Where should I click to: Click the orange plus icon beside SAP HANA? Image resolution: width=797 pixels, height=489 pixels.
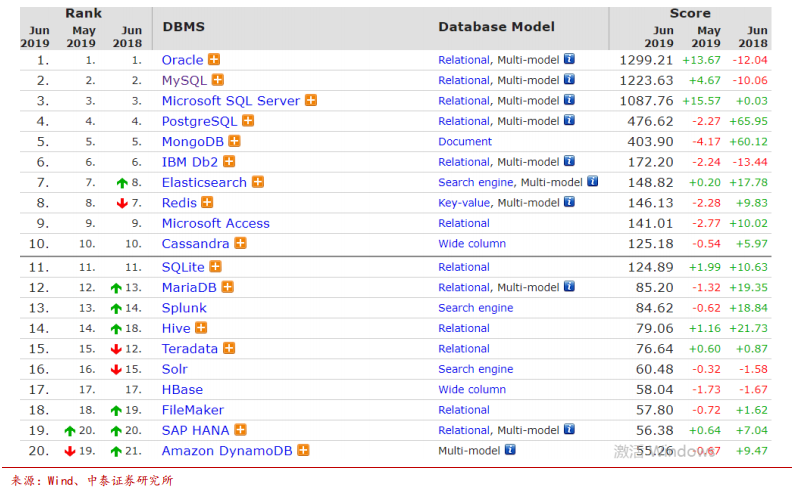pos(240,430)
